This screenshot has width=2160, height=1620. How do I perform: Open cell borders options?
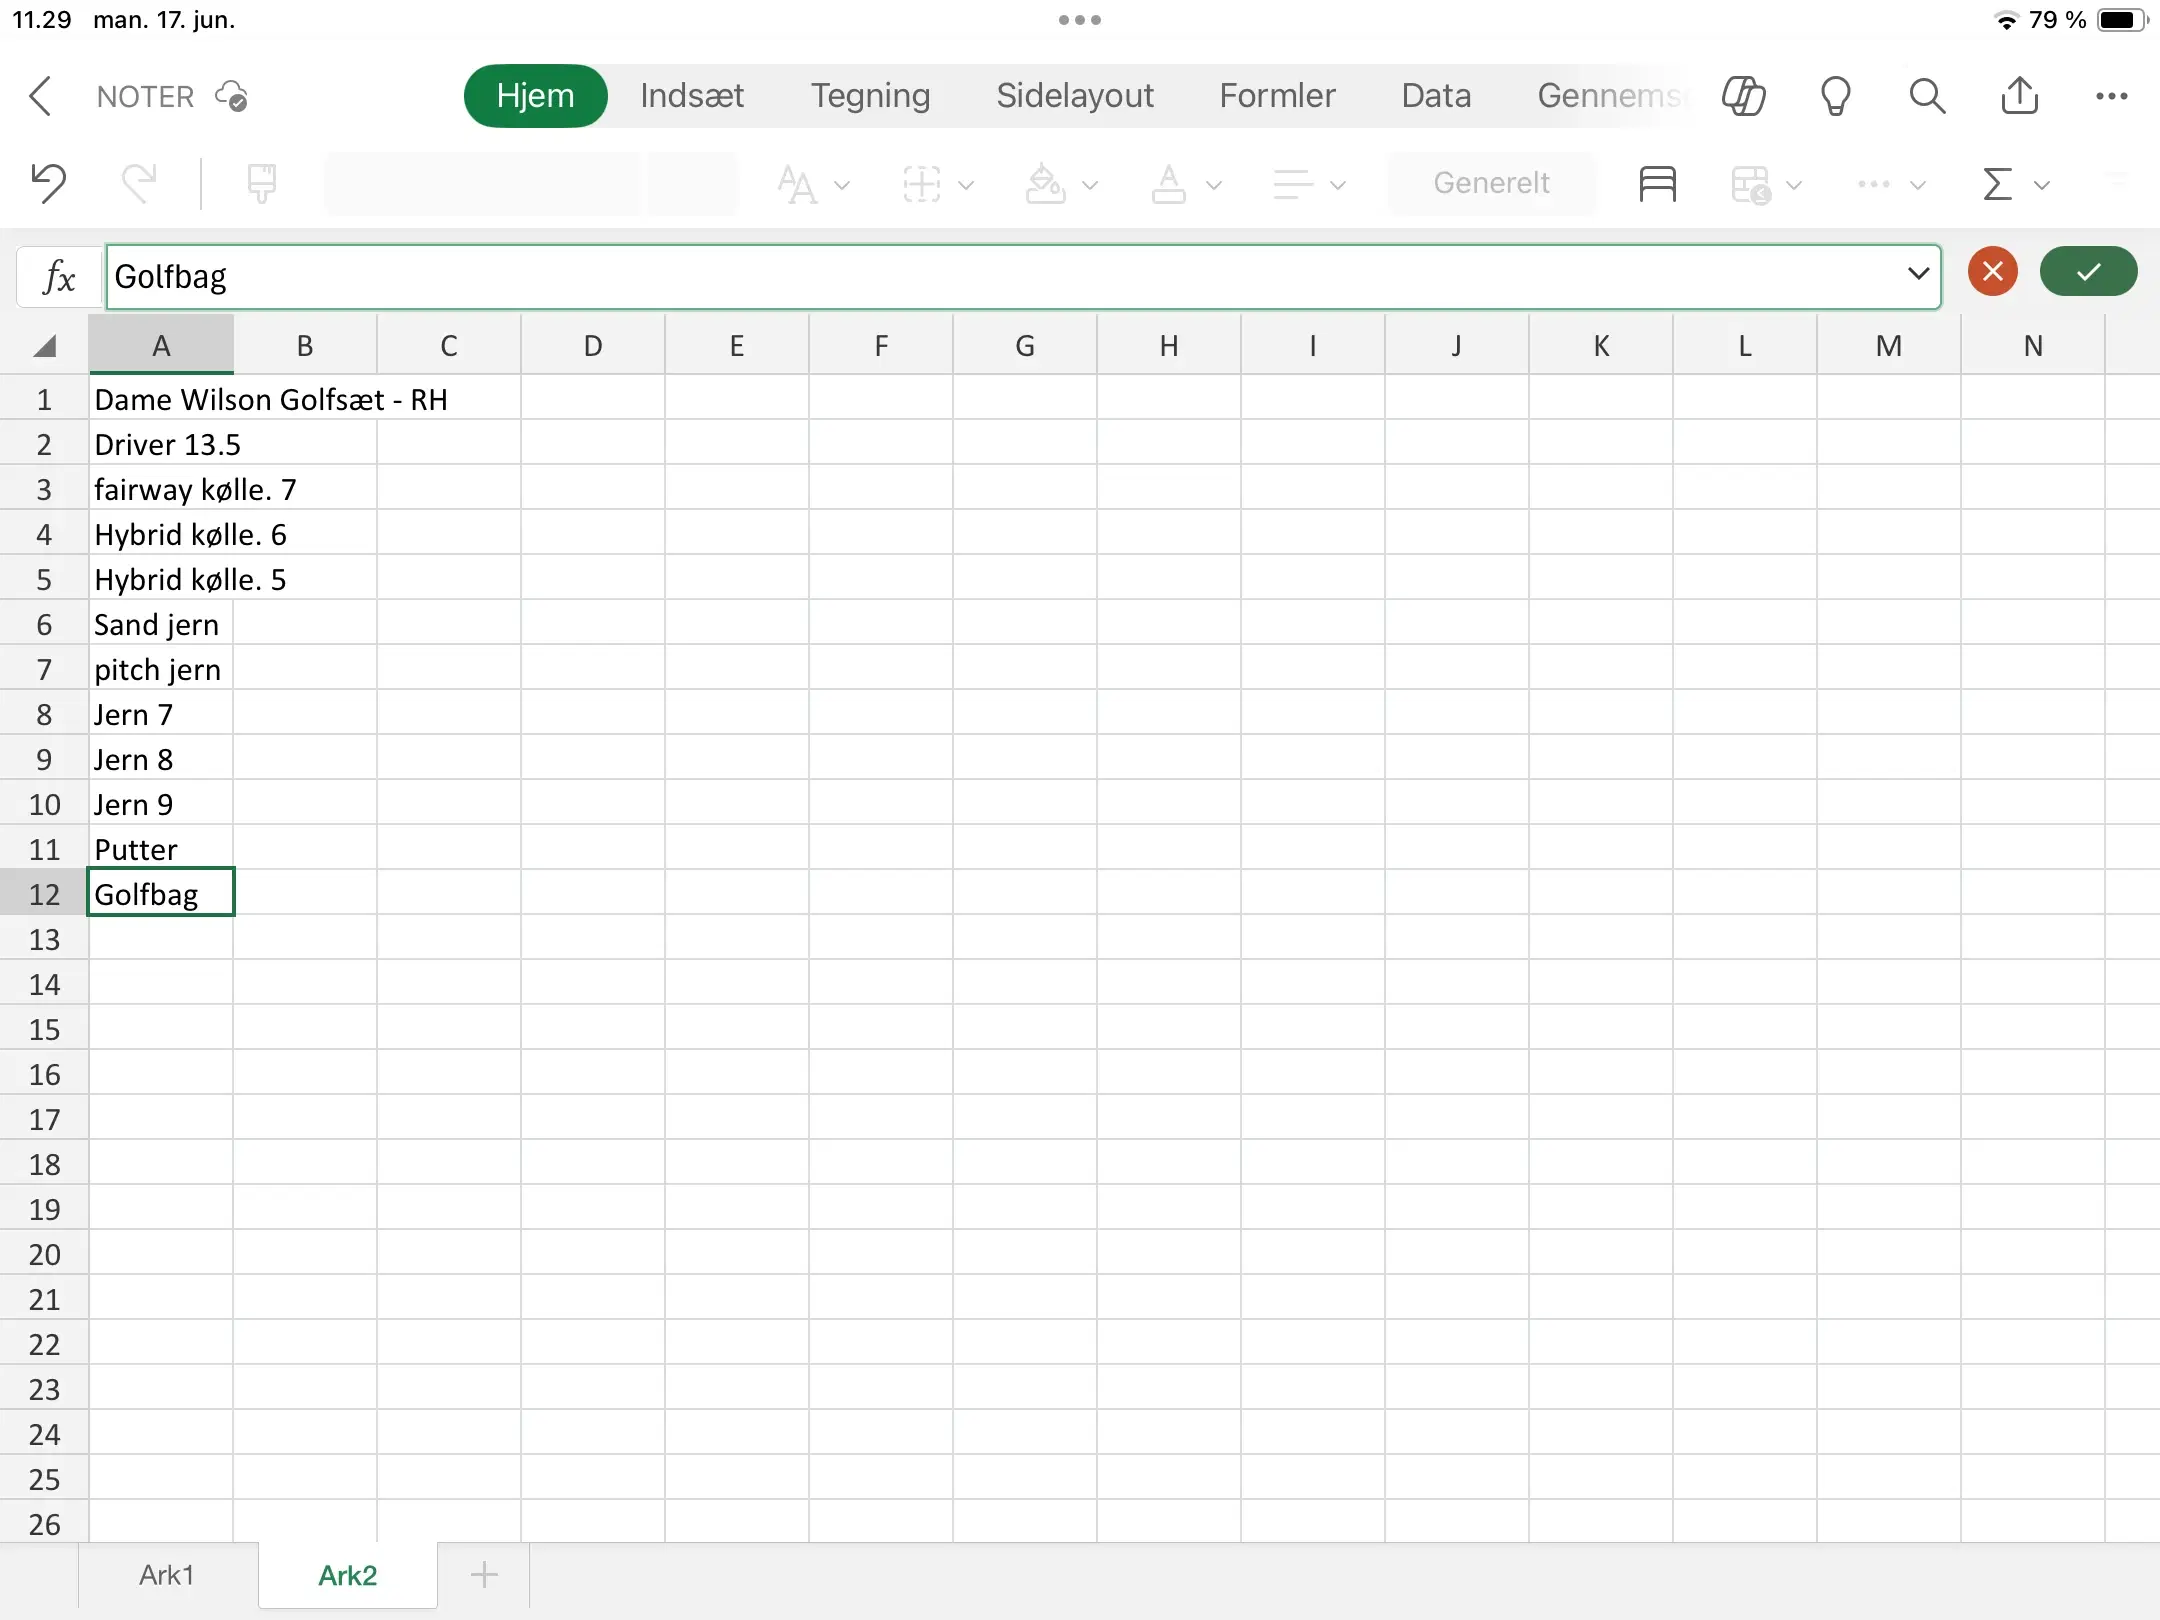click(x=921, y=184)
